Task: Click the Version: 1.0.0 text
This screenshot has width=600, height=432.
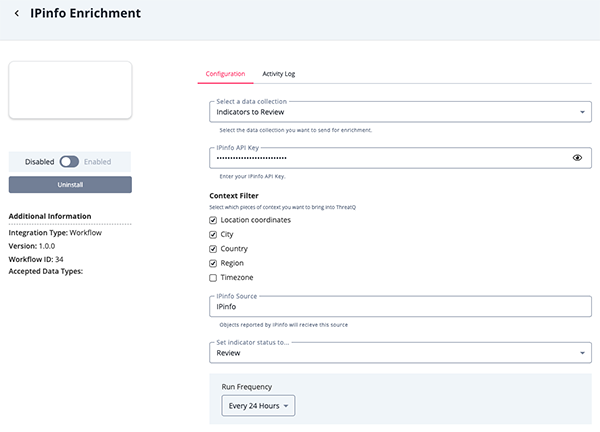Action: point(32,246)
